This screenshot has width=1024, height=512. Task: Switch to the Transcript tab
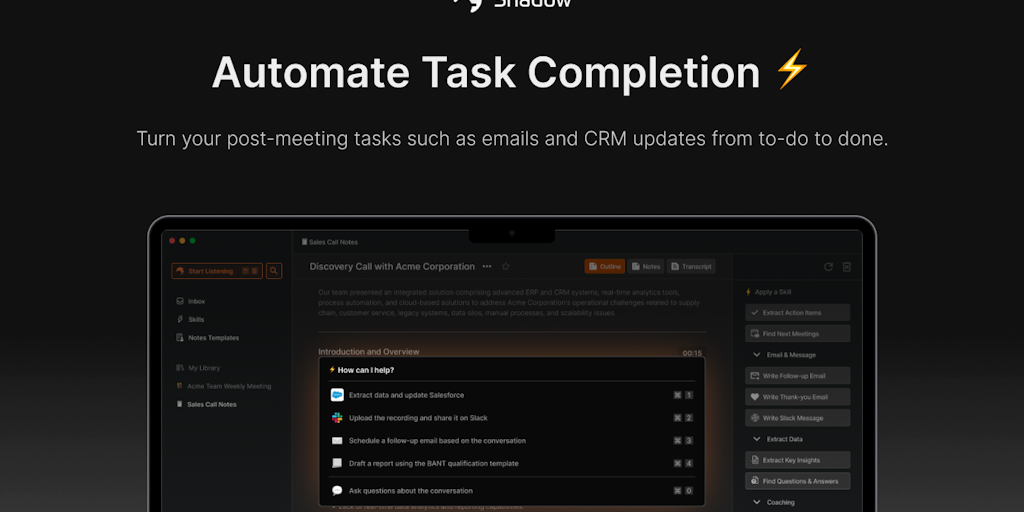pos(691,266)
